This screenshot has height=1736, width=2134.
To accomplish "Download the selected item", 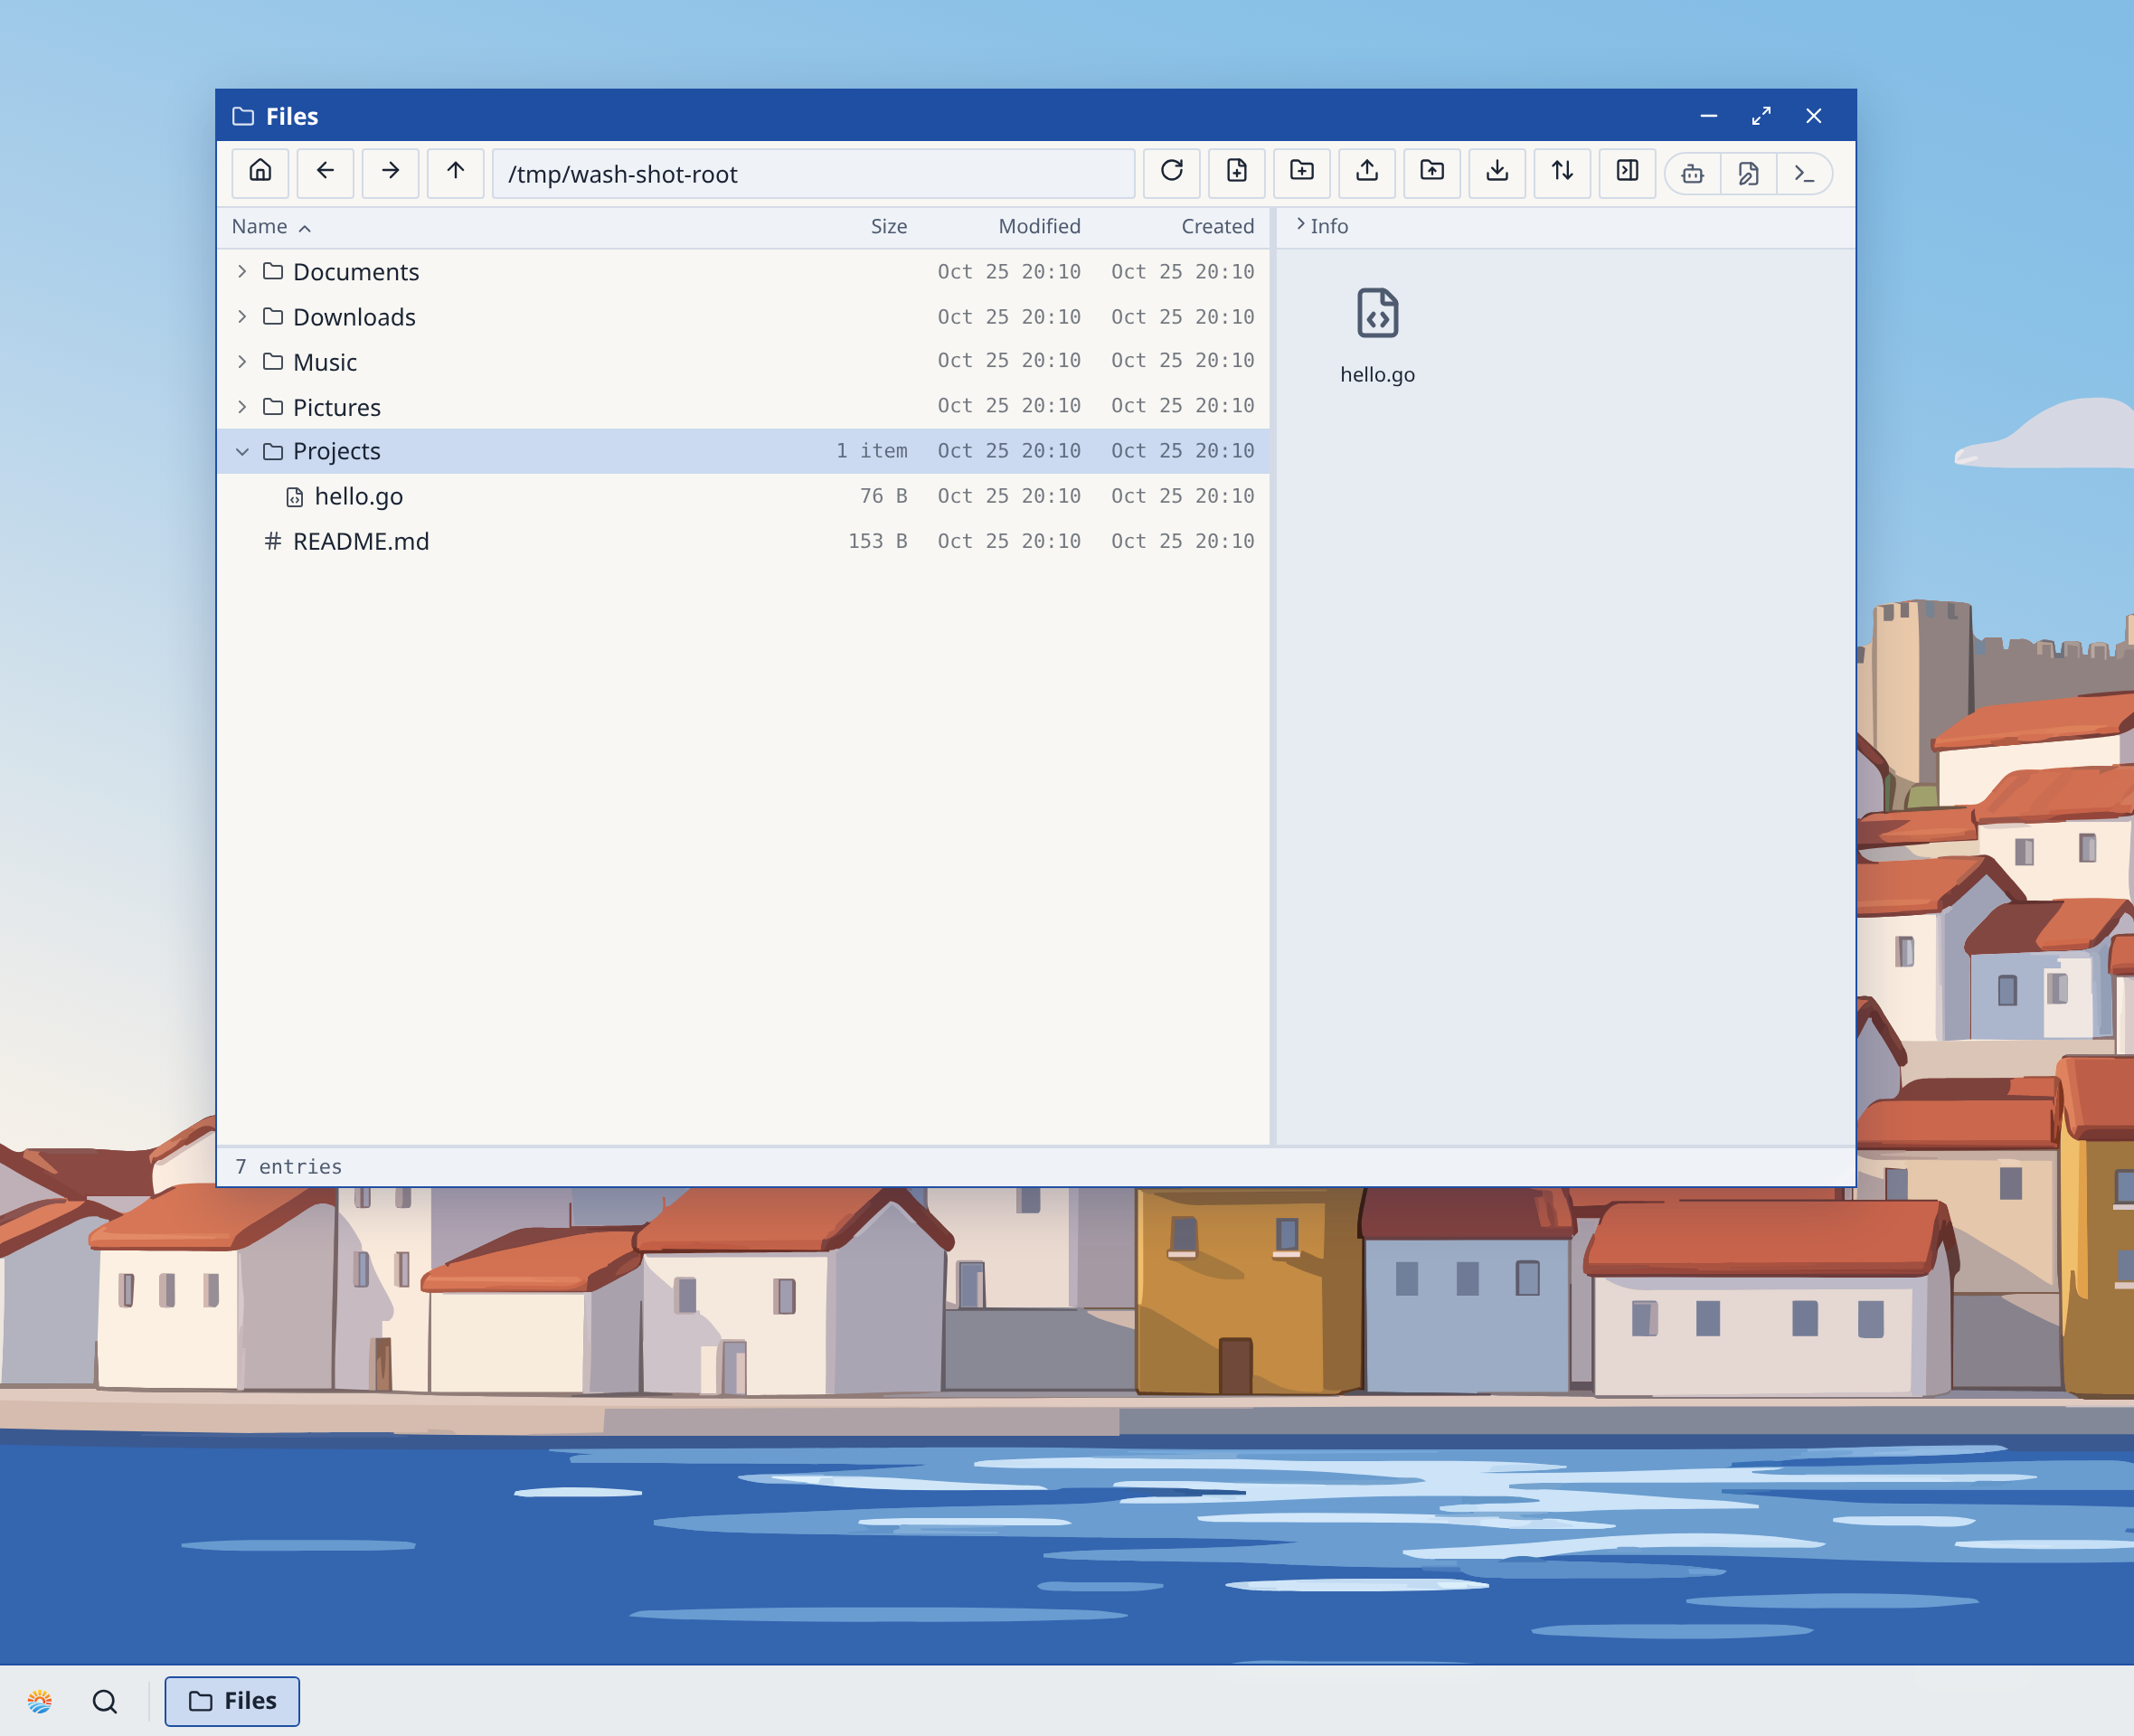I will click(1496, 173).
